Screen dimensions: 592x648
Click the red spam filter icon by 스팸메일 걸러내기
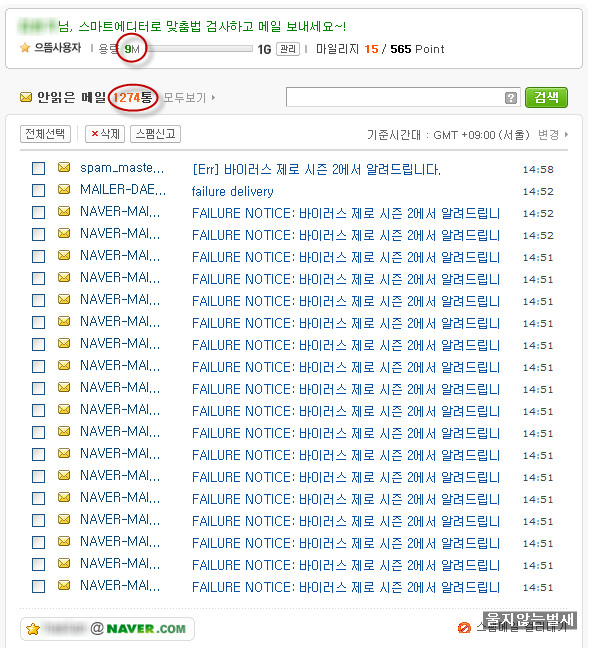(x=464, y=628)
